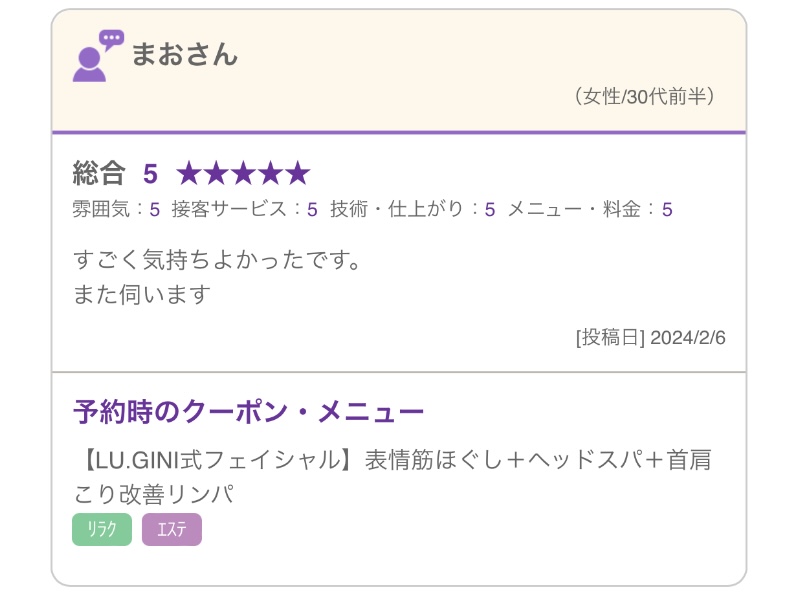The width and height of the screenshot is (791, 593).
Task: Click the fourth rating star
Action: click(270, 174)
